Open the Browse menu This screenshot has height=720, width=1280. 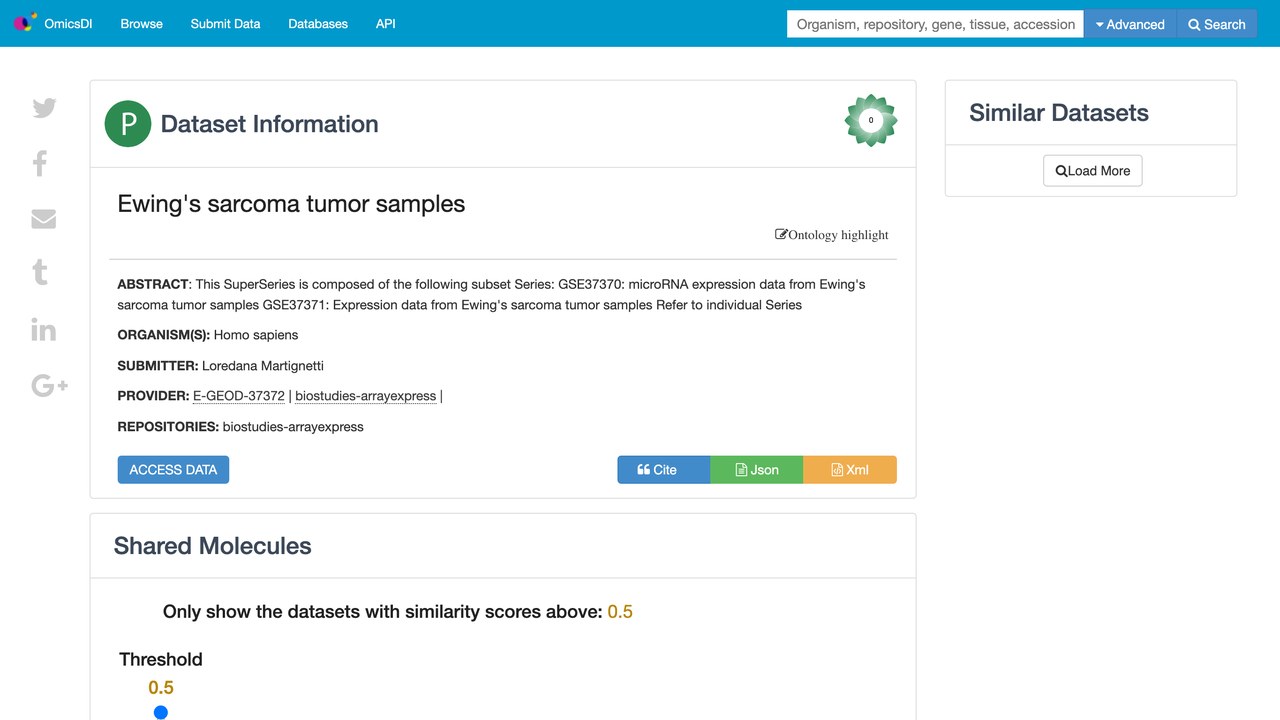(x=141, y=24)
